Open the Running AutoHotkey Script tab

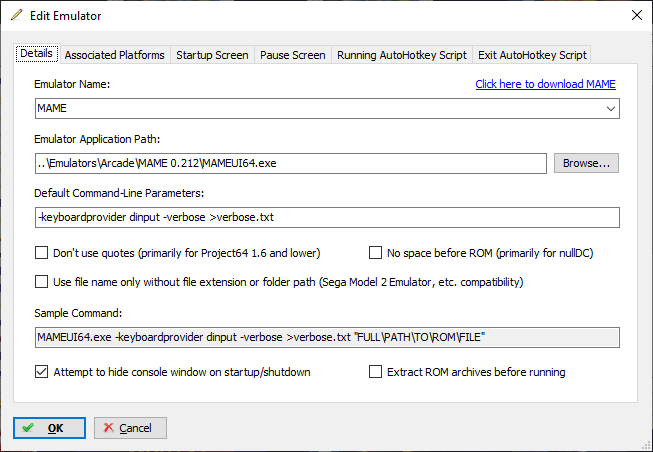pos(402,55)
